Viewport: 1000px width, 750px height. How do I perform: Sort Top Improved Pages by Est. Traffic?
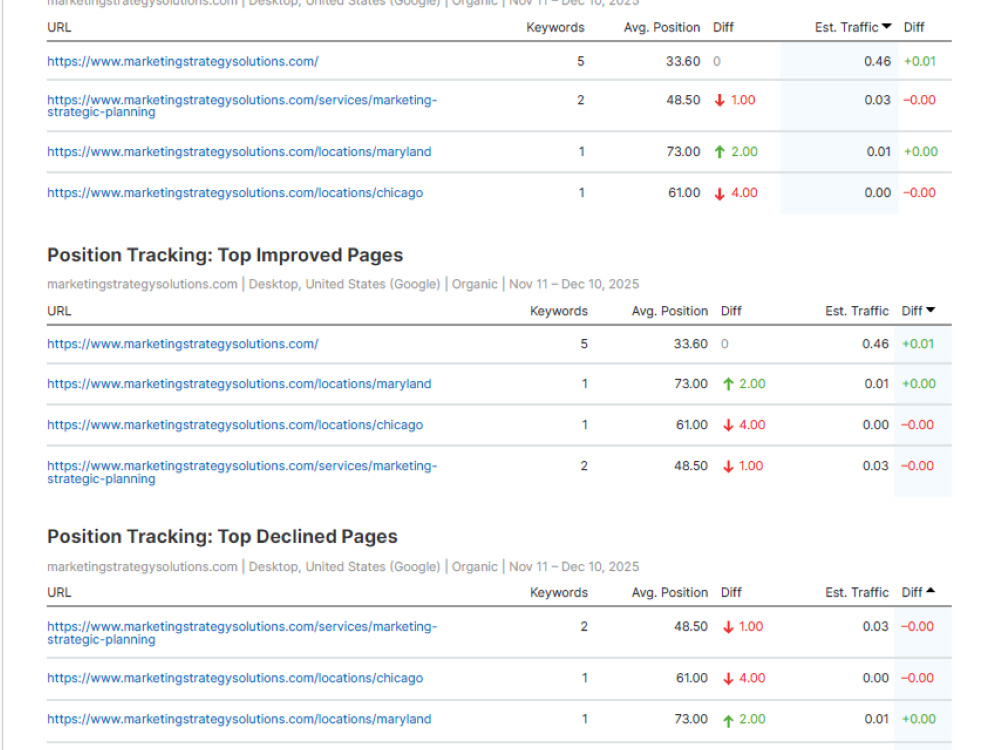click(857, 311)
